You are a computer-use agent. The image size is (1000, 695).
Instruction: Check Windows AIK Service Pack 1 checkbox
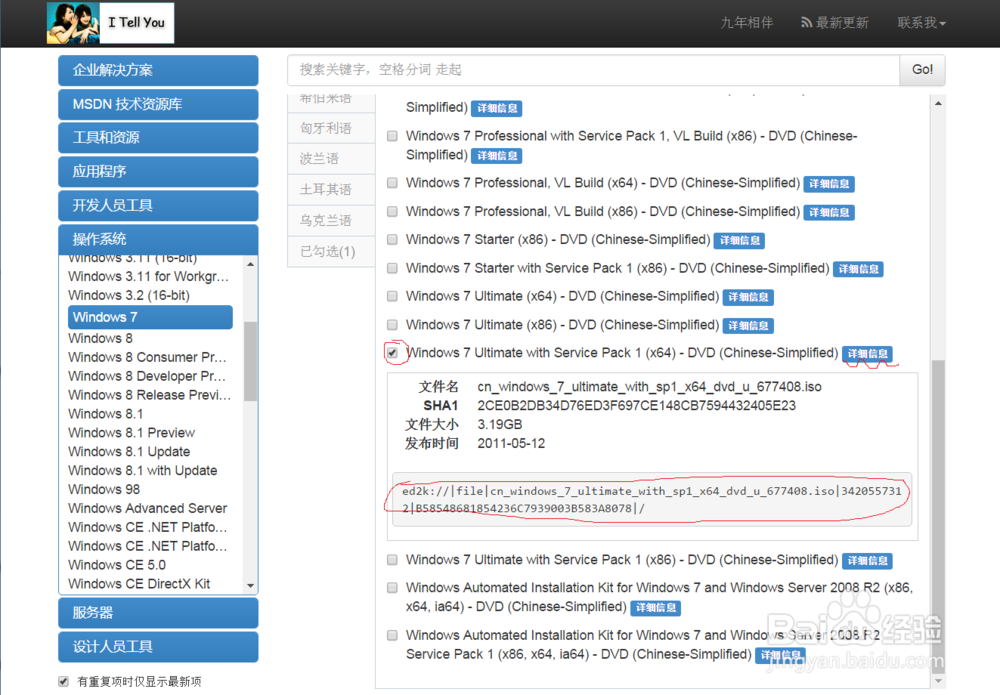[x=392, y=635]
